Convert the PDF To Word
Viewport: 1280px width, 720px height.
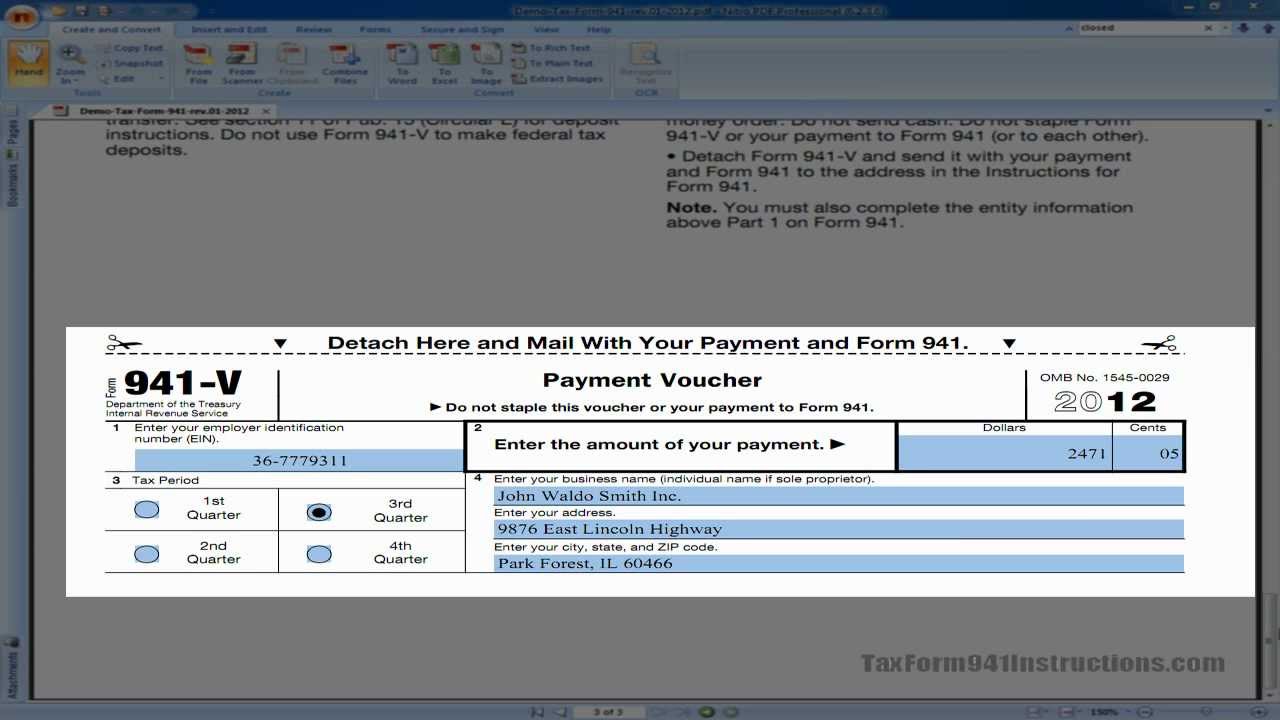point(402,63)
